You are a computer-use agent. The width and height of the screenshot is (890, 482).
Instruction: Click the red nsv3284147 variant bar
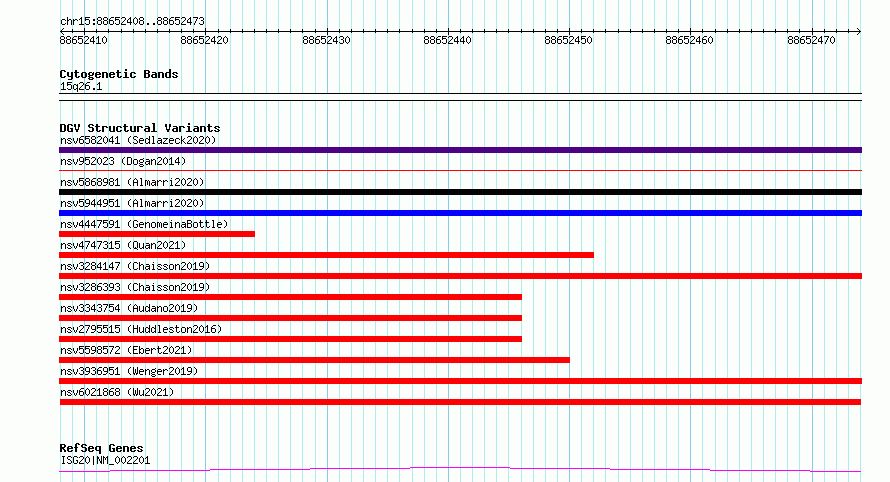click(x=460, y=276)
